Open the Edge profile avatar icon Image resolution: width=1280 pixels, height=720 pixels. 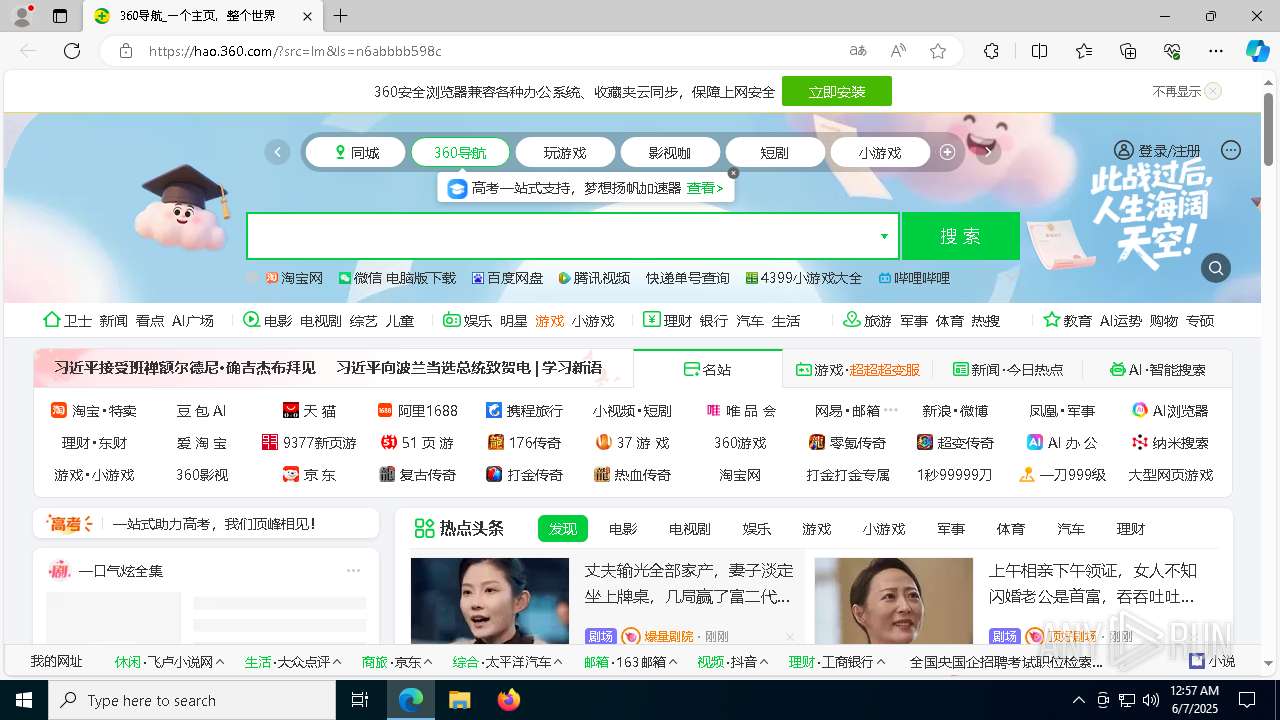(21, 16)
